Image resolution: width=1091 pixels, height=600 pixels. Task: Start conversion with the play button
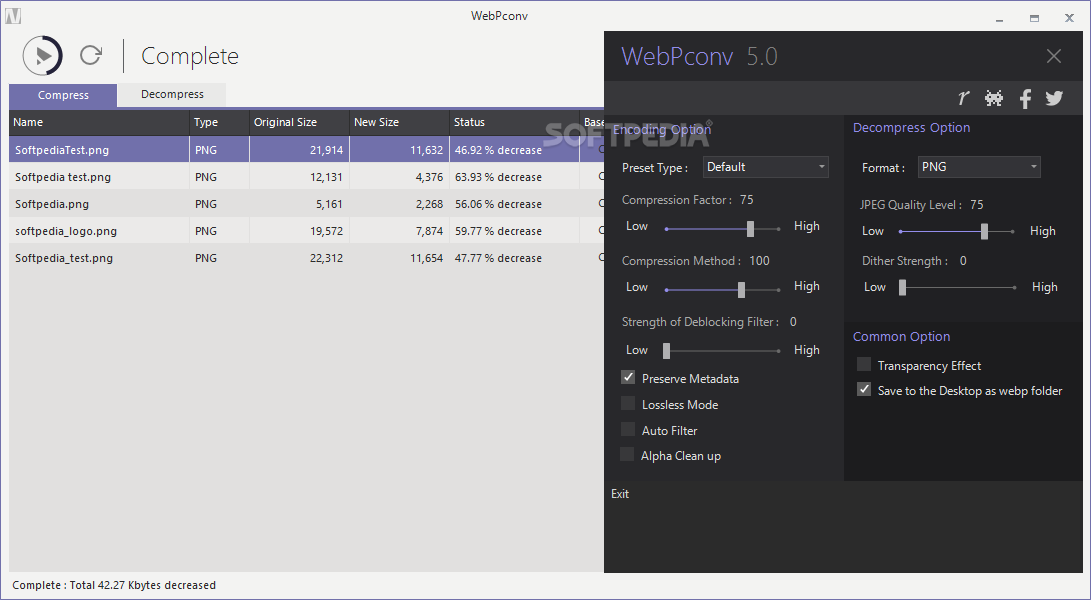click(42, 56)
